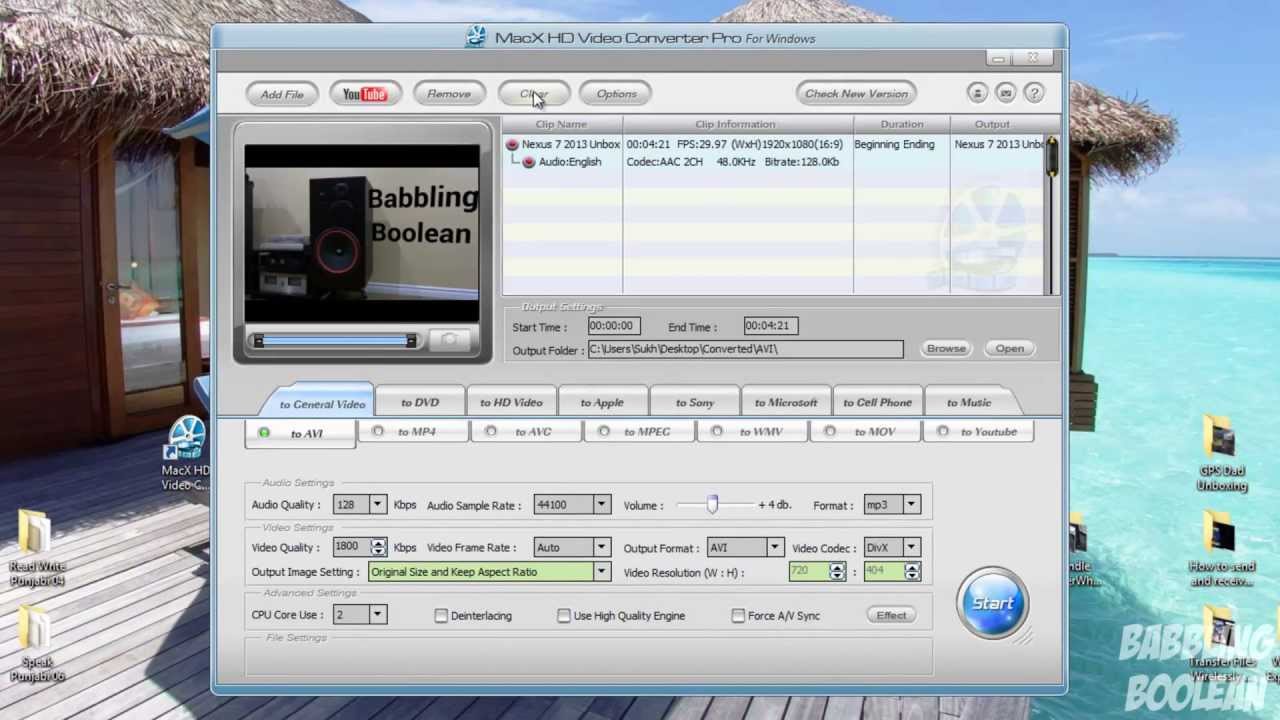Click the clip list vertical scrollbar
Image resolution: width=1280 pixels, height=720 pixels.
1051,215
